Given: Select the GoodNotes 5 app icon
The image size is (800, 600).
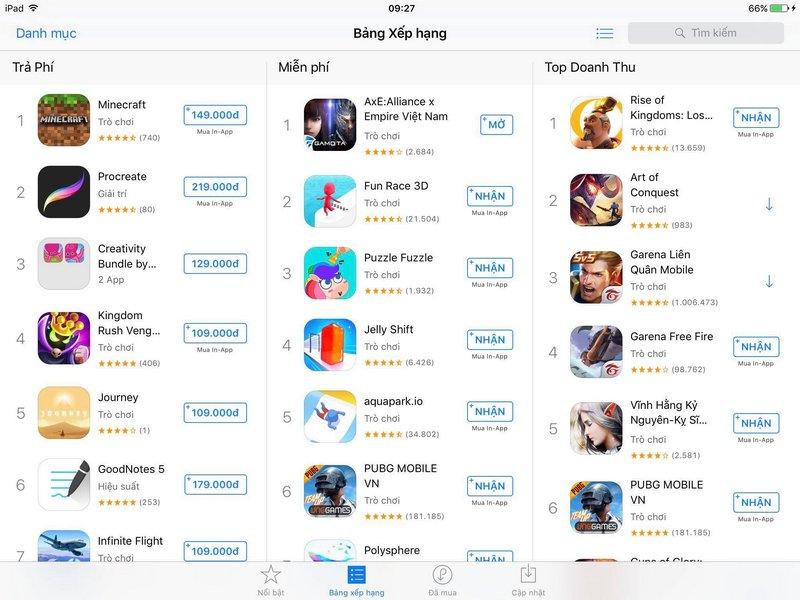Looking at the screenshot, I should pos(64,485).
